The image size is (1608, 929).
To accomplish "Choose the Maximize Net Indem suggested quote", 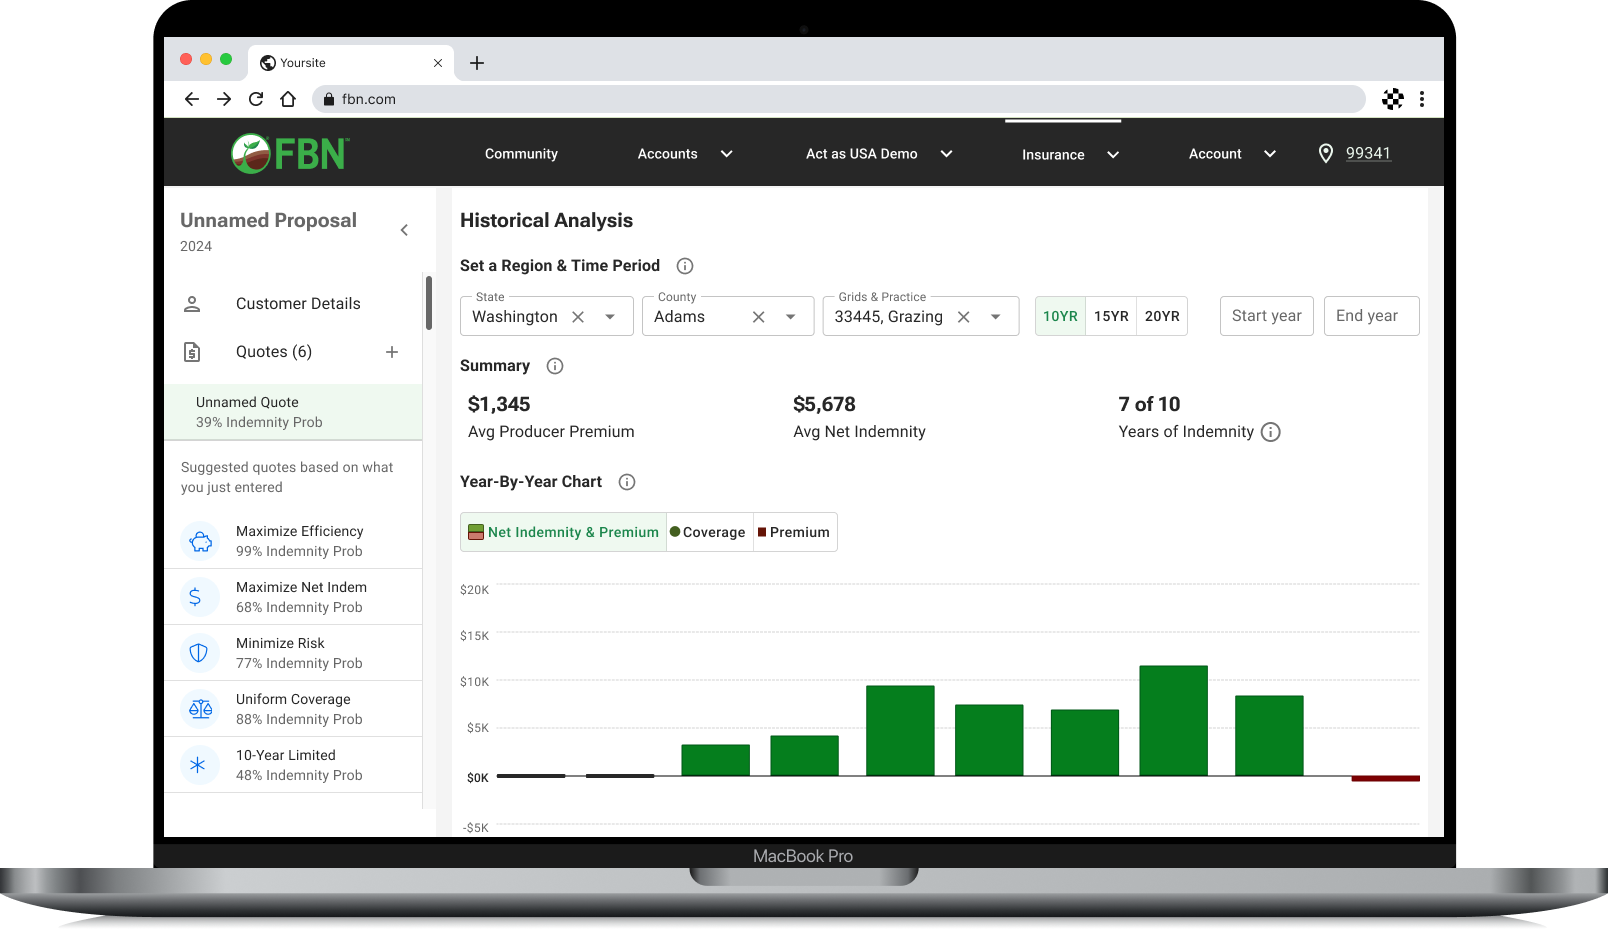I will click(293, 597).
